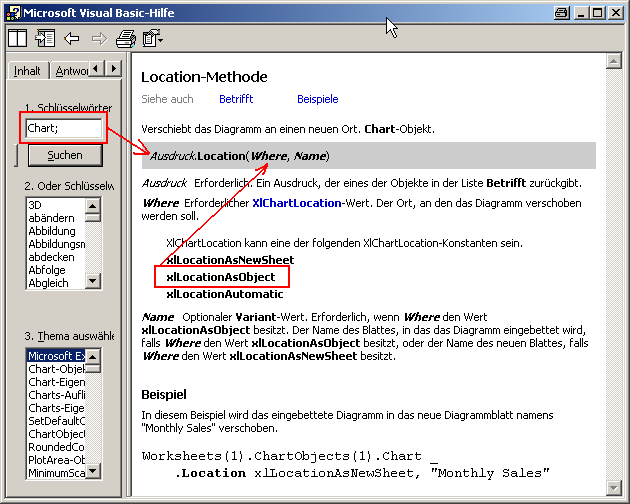Click the xlLocationAsObject constant text
The height and width of the screenshot is (504, 630).
pyautogui.click(x=221, y=277)
